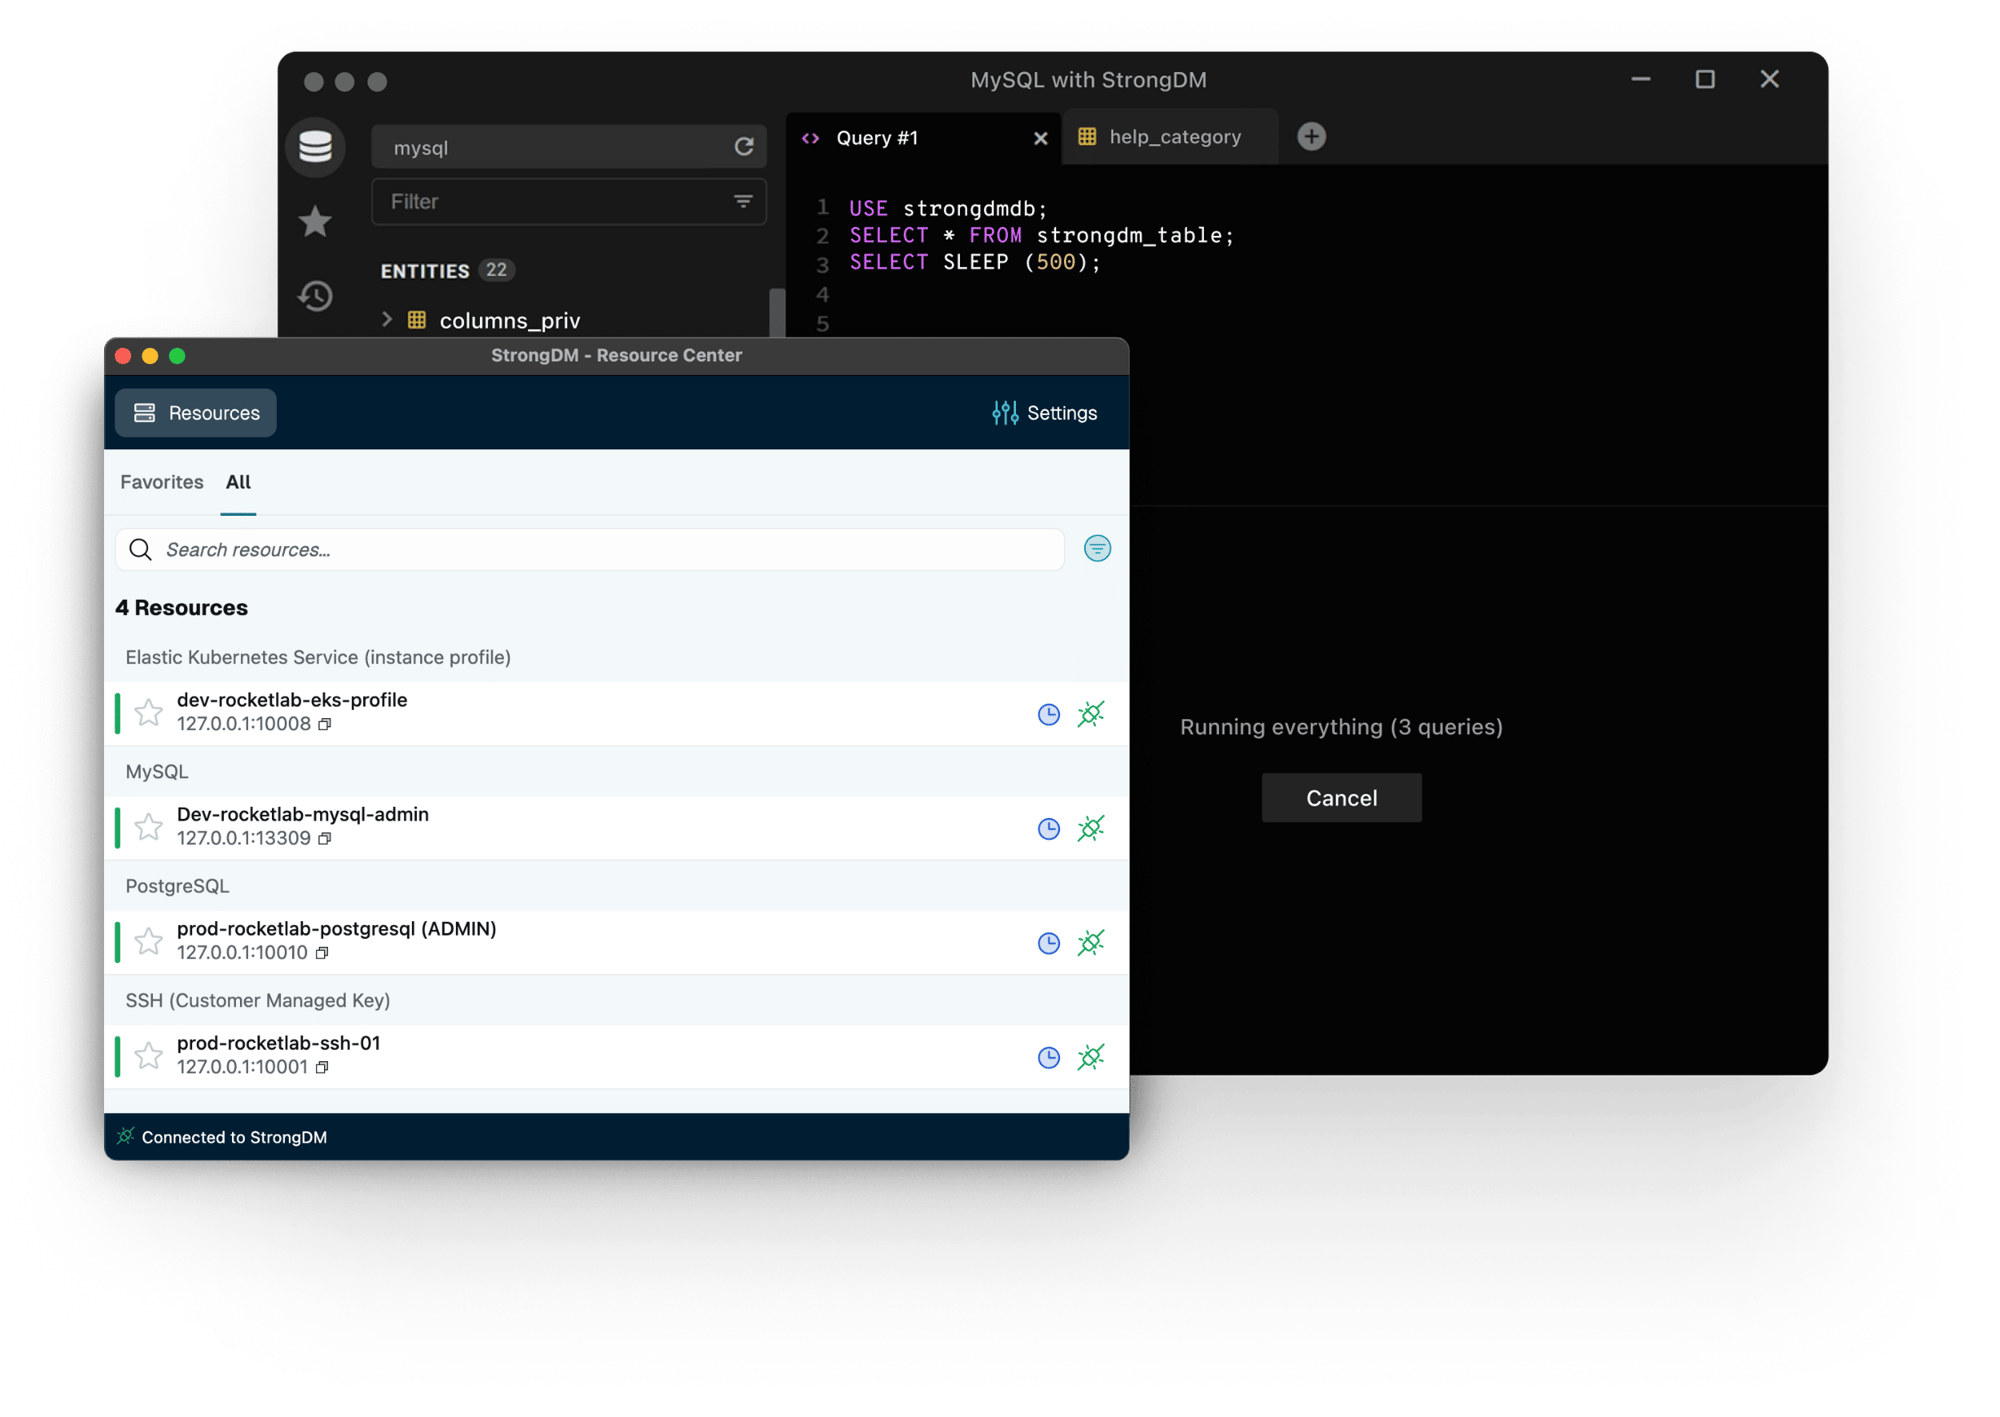Click the entities Filter field
Screen dimensions: 2000x1417
(x=568, y=202)
